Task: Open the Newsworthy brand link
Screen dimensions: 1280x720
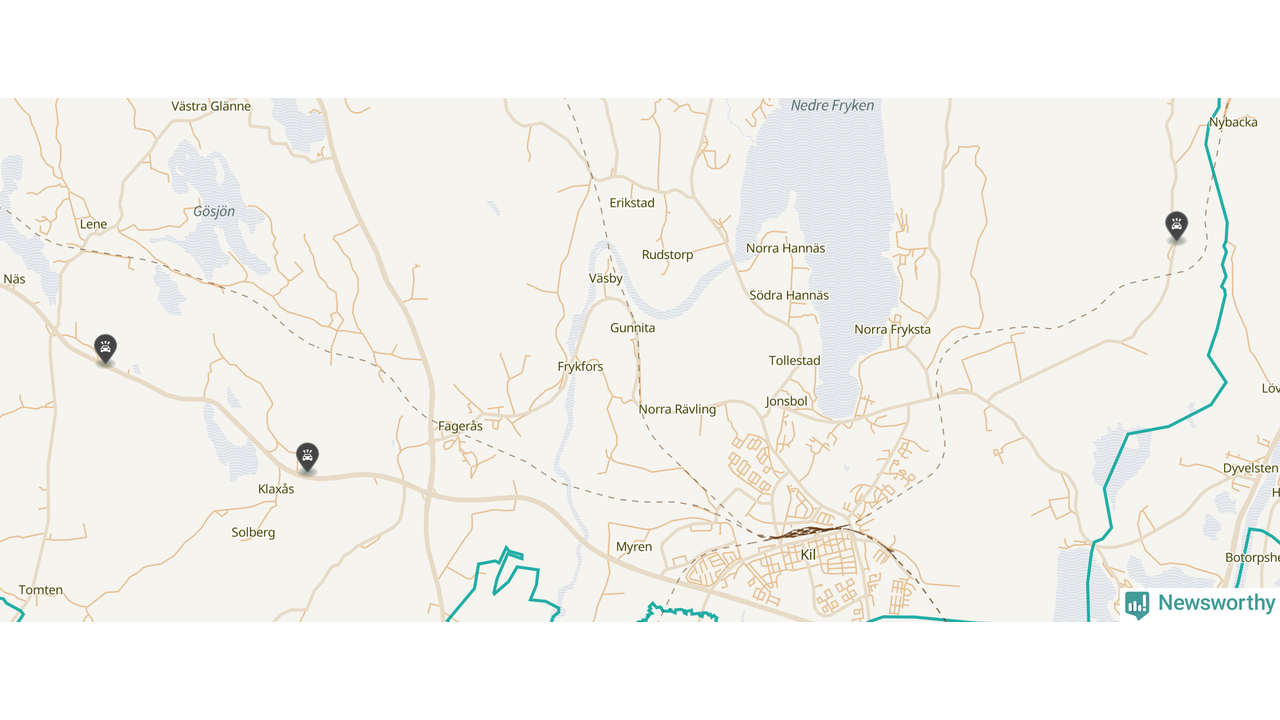Action: click(1200, 603)
